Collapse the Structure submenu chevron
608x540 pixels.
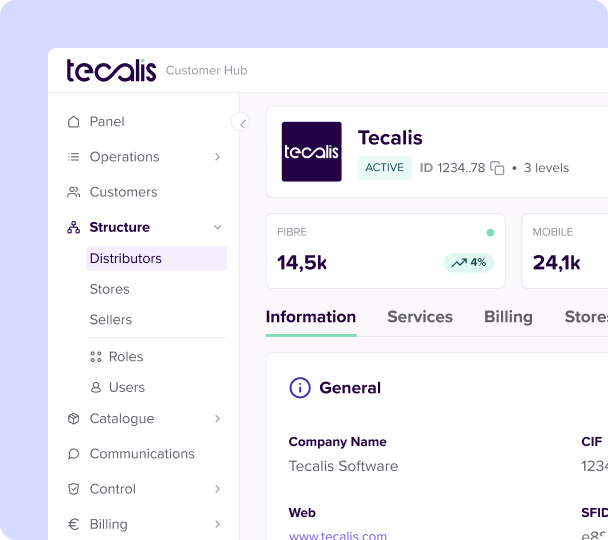(x=218, y=227)
